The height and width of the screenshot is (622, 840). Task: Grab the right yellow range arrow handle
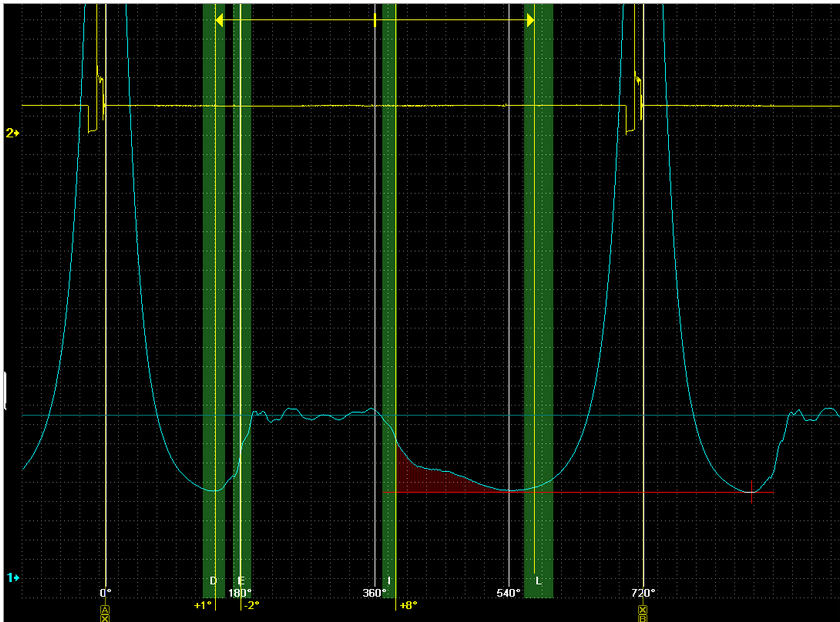click(530, 20)
